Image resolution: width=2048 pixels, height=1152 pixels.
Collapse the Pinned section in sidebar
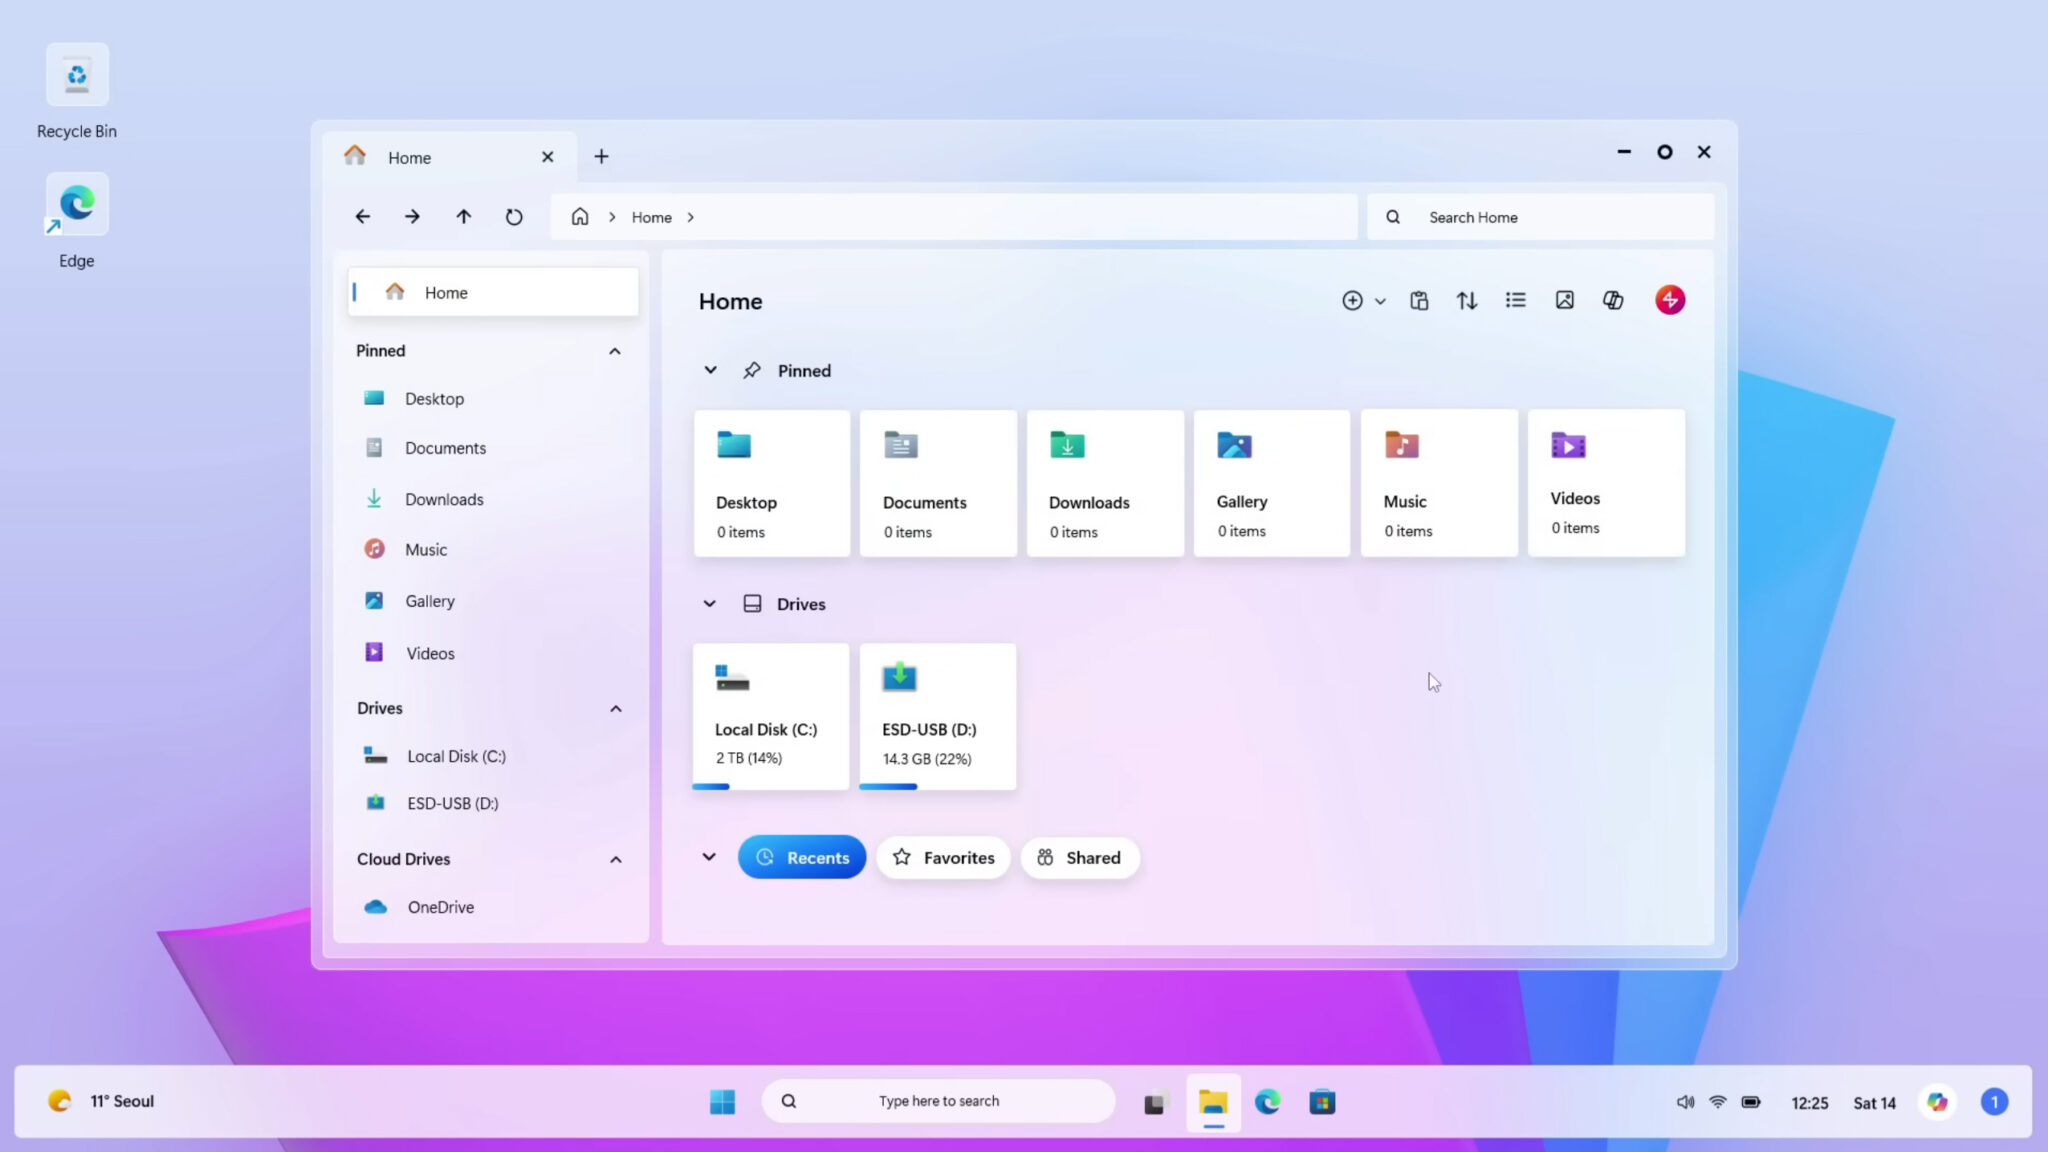click(x=615, y=350)
